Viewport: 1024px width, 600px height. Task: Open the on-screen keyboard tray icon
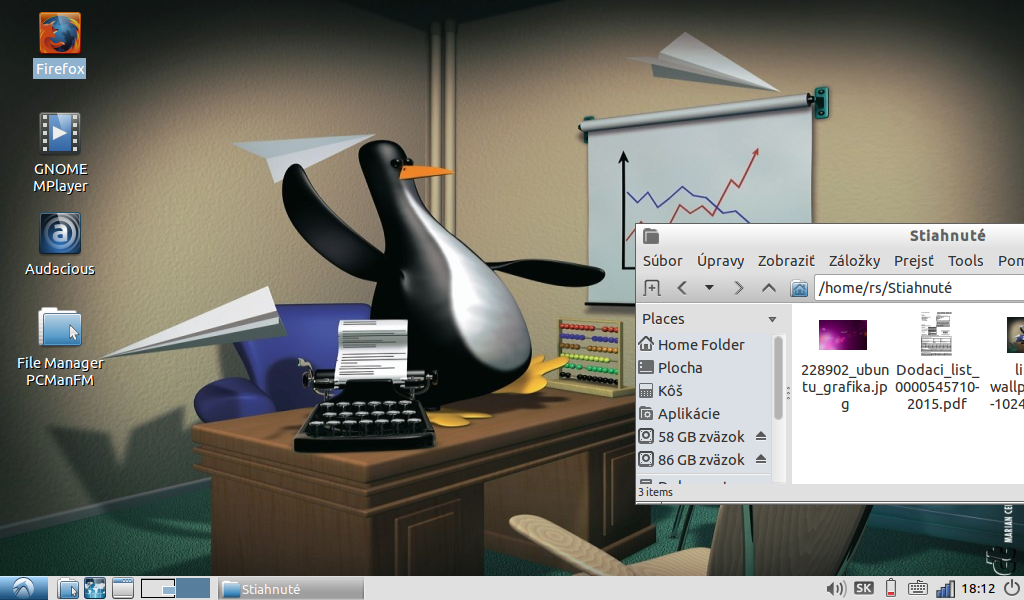point(917,588)
